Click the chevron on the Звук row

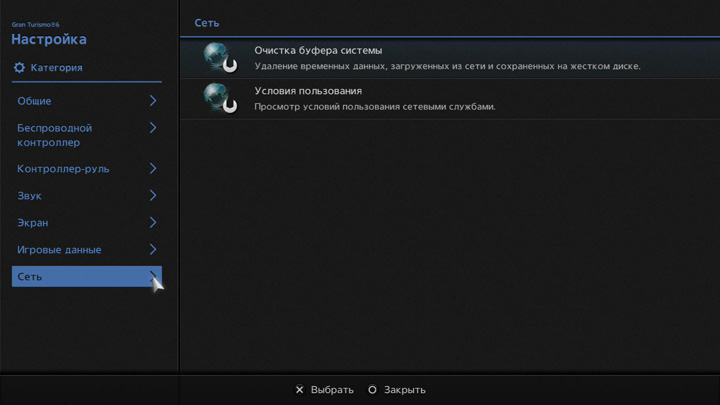153,196
